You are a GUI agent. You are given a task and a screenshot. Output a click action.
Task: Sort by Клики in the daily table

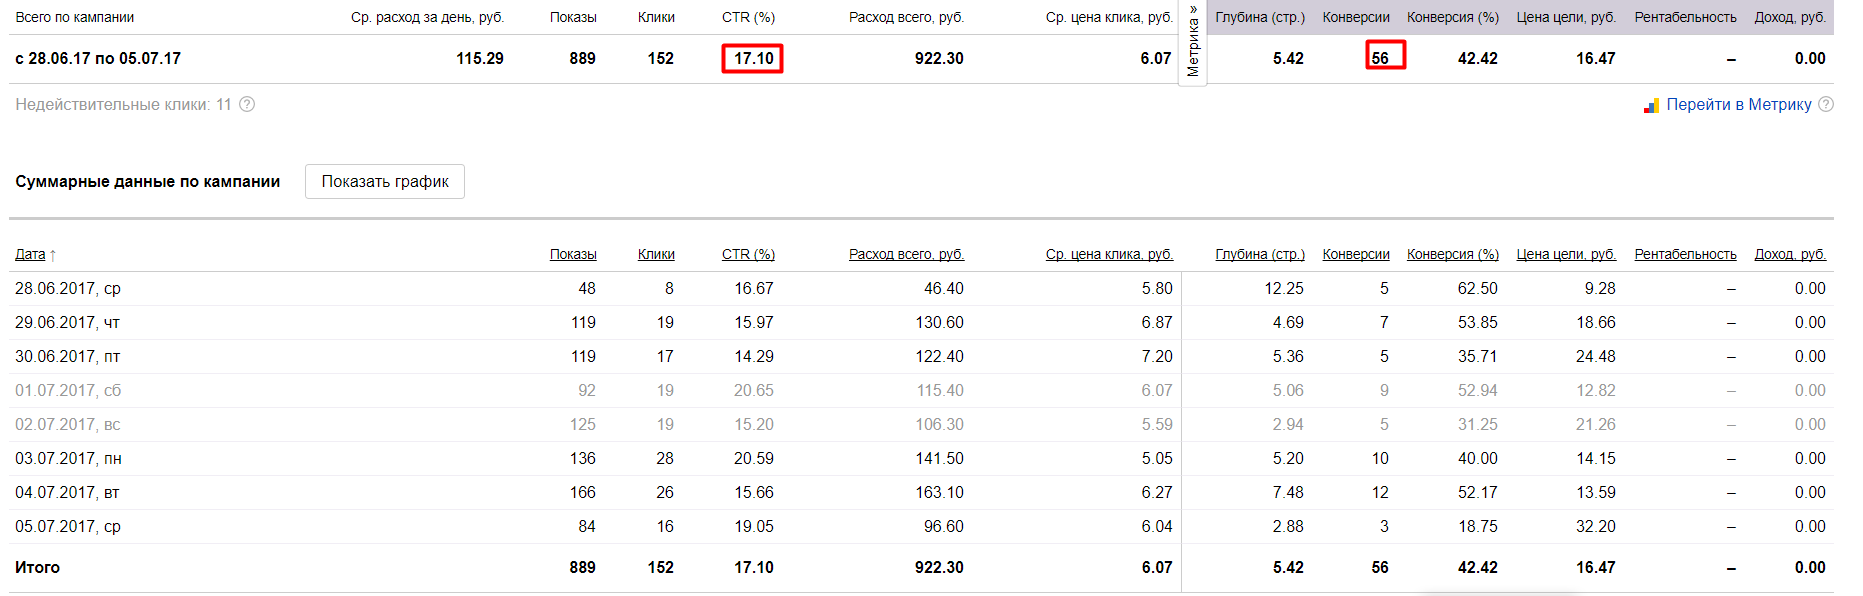coord(656,254)
